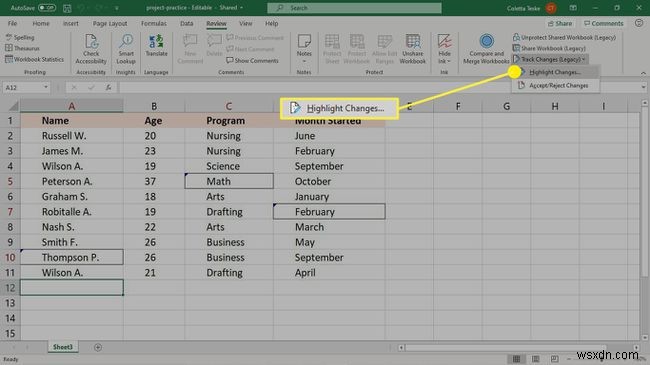Image resolution: width=650 pixels, height=365 pixels.
Task: Run the Spelling check
Action: 20,37
